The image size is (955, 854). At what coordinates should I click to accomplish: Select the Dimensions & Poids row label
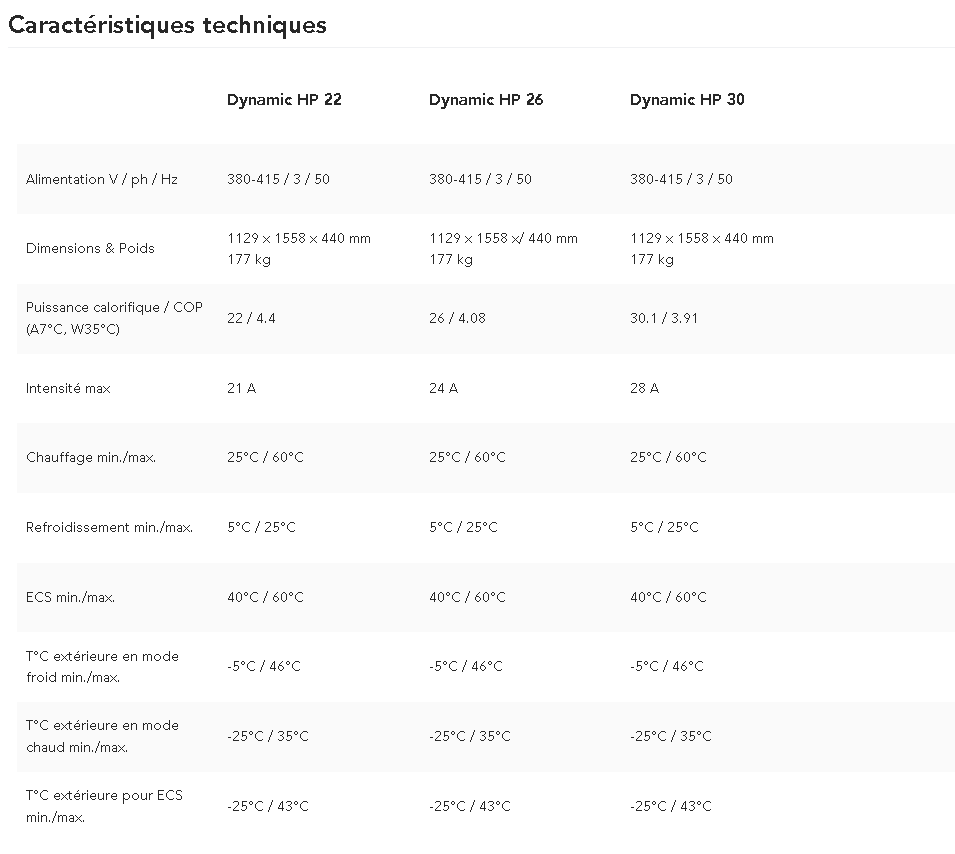(90, 248)
